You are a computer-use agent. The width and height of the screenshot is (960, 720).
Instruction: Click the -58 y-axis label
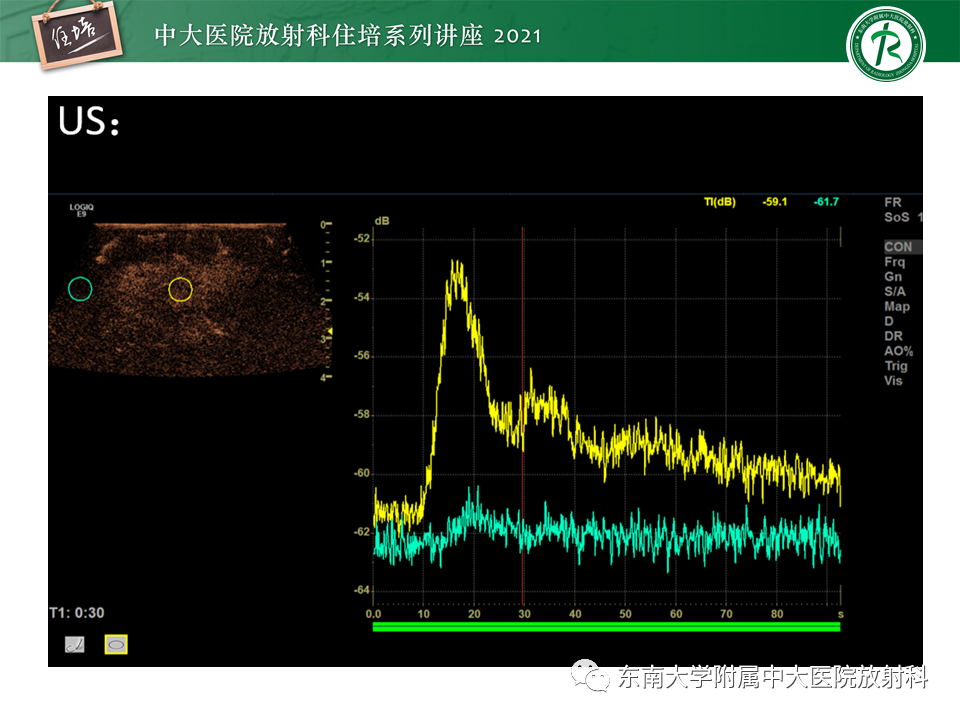click(362, 414)
